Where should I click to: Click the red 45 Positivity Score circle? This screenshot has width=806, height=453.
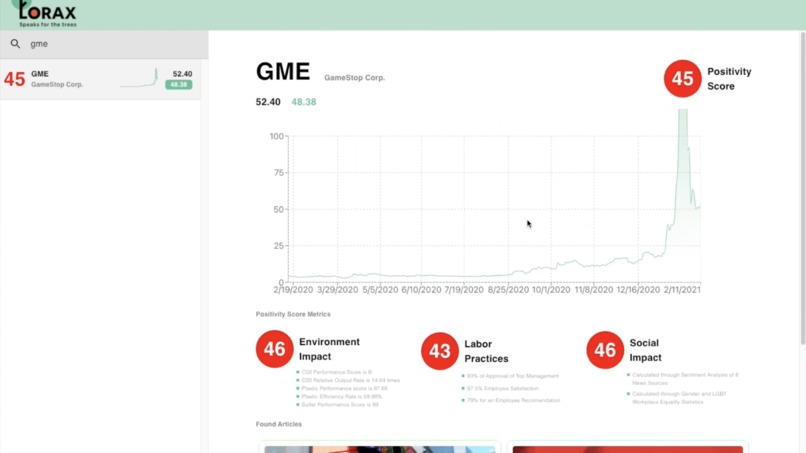coord(682,79)
